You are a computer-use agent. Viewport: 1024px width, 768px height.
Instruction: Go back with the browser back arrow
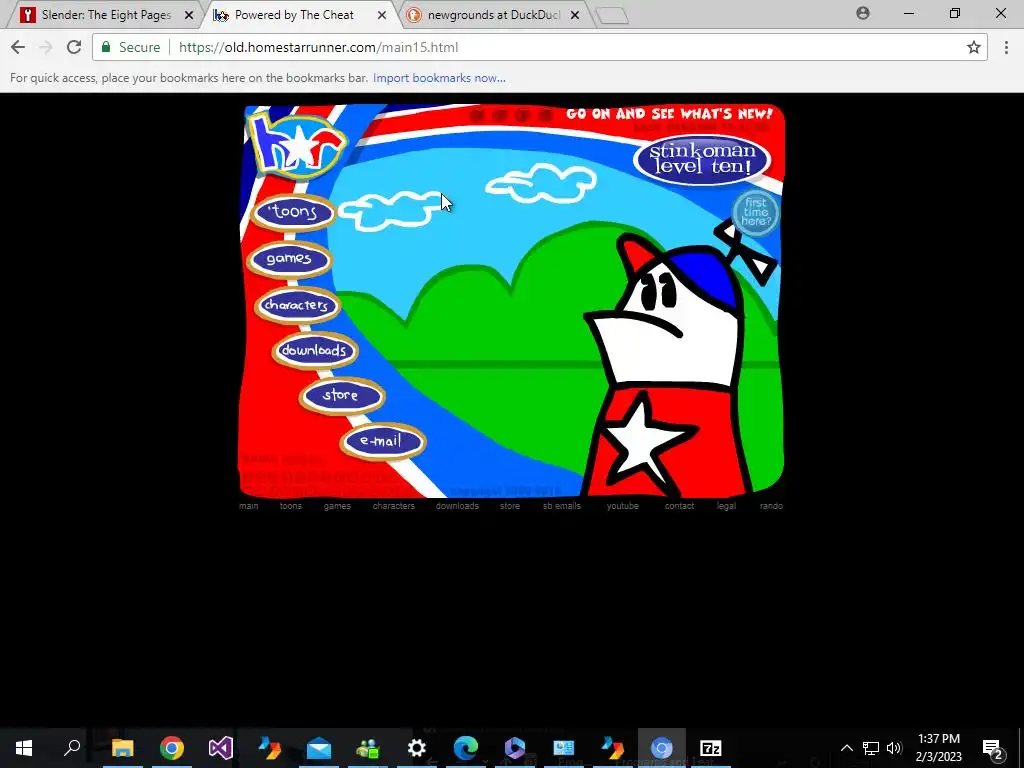click(18, 47)
